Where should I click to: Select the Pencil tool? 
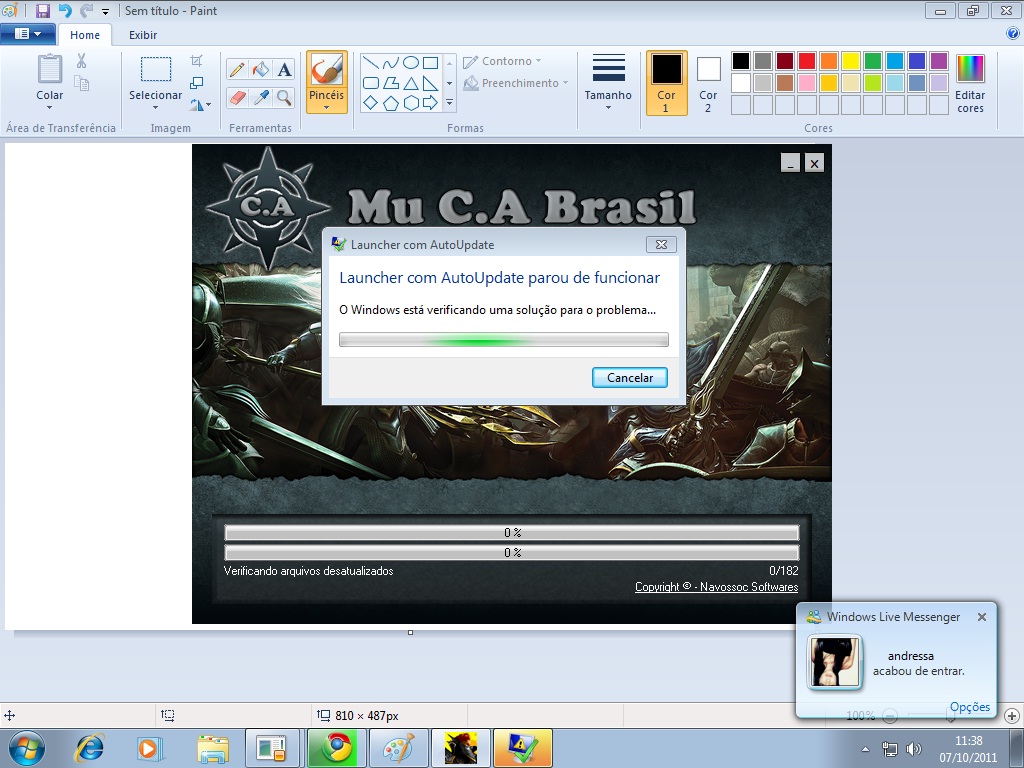(237, 69)
